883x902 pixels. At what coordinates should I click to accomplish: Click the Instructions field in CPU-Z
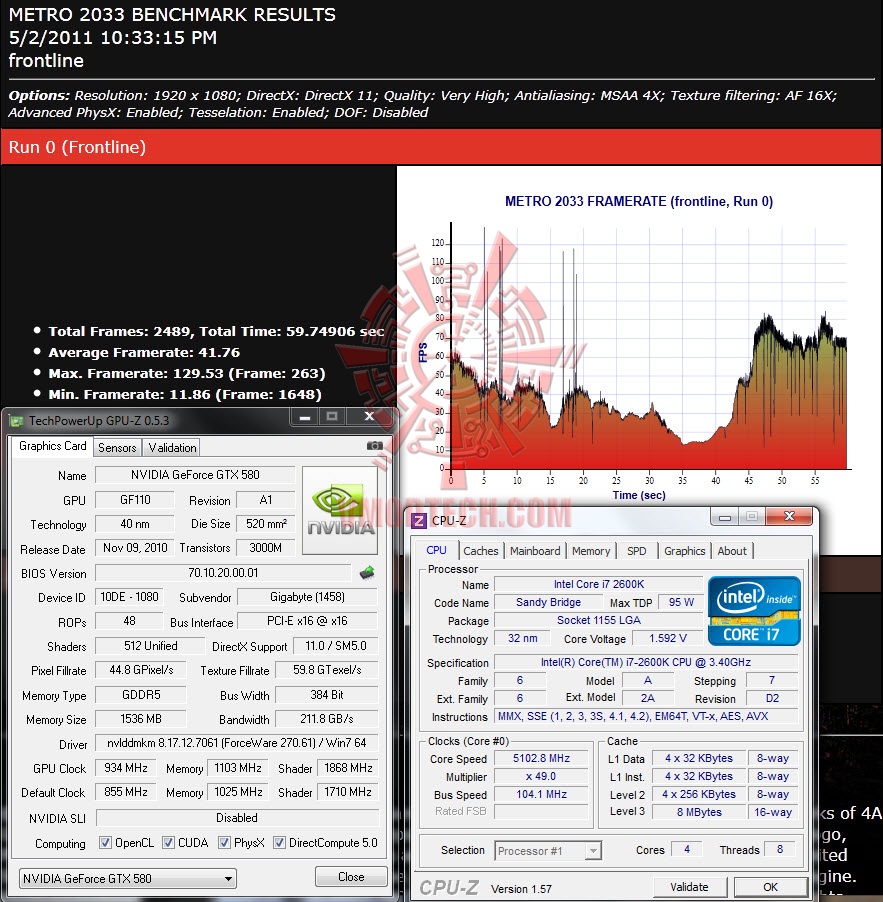(645, 716)
